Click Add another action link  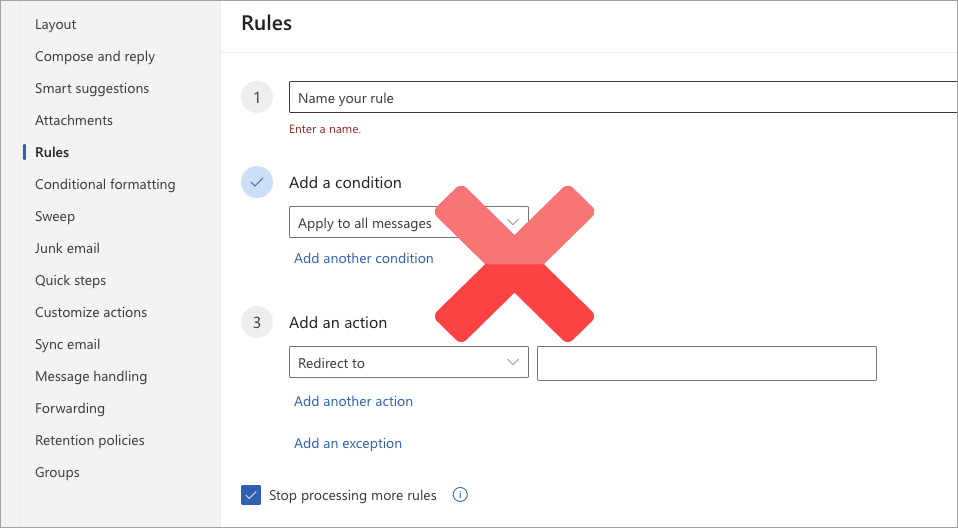(353, 401)
